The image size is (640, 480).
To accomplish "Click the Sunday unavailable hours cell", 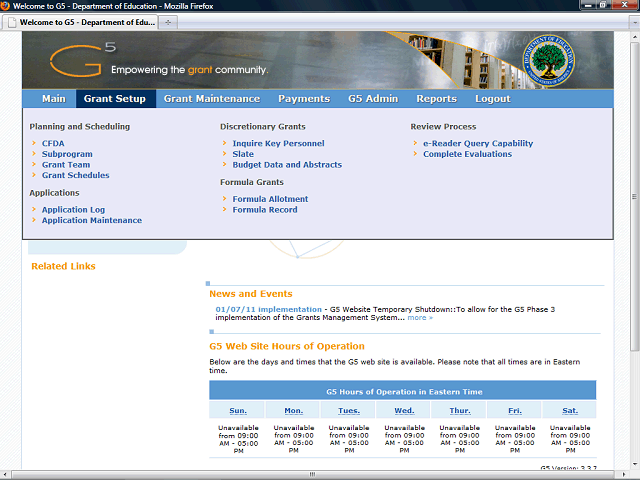I will [x=238, y=439].
